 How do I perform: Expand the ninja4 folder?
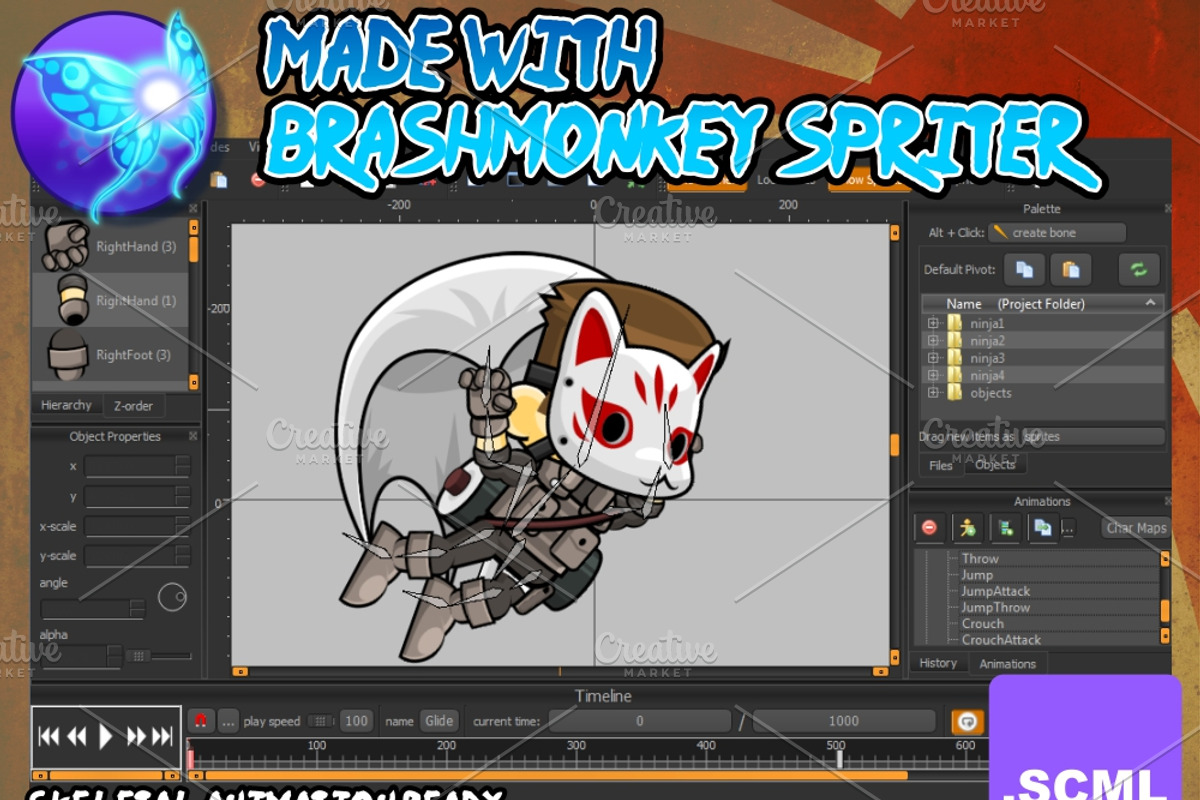(933, 375)
